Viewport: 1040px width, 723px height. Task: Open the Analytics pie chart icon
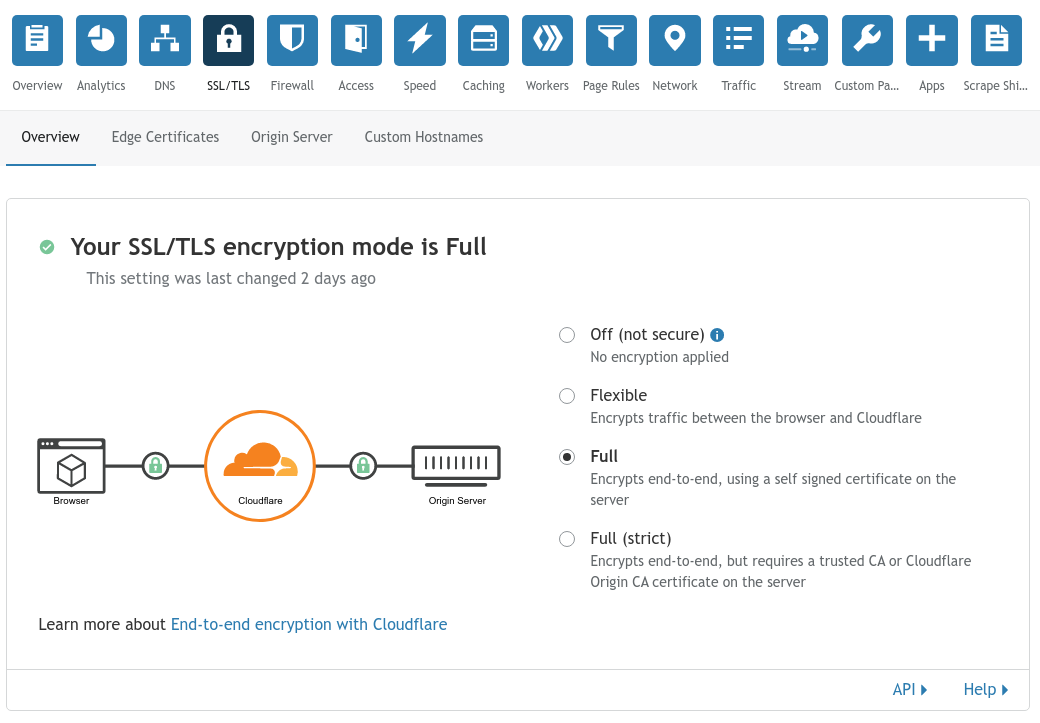(x=101, y=40)
